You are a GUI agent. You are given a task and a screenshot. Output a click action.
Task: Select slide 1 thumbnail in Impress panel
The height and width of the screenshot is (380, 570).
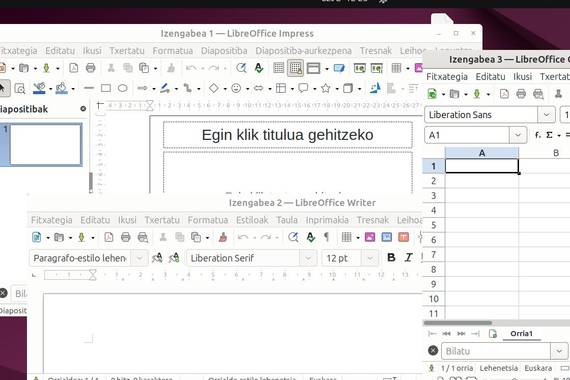[45, 144]
